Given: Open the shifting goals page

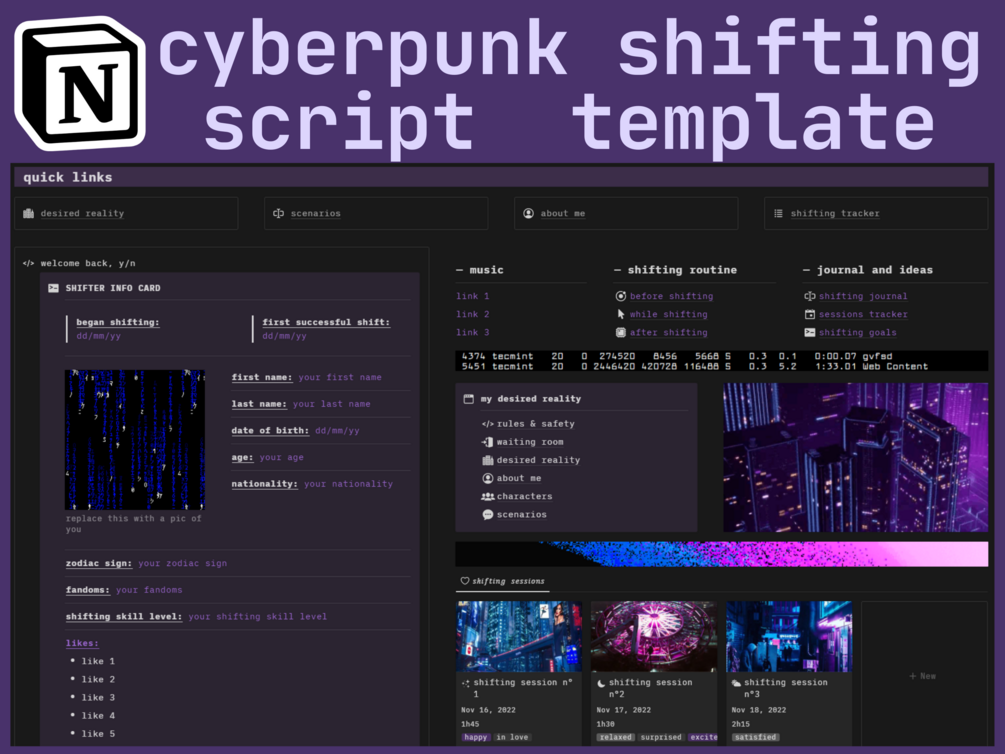Looking at the screenshot, I should tap(858, 332).
